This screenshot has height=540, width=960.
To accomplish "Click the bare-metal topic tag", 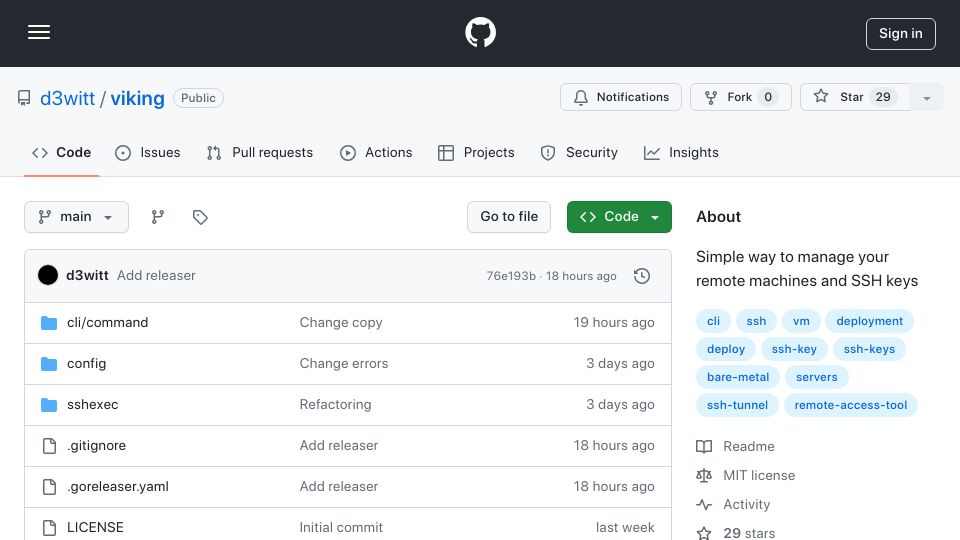I will [x=738, y=377].
